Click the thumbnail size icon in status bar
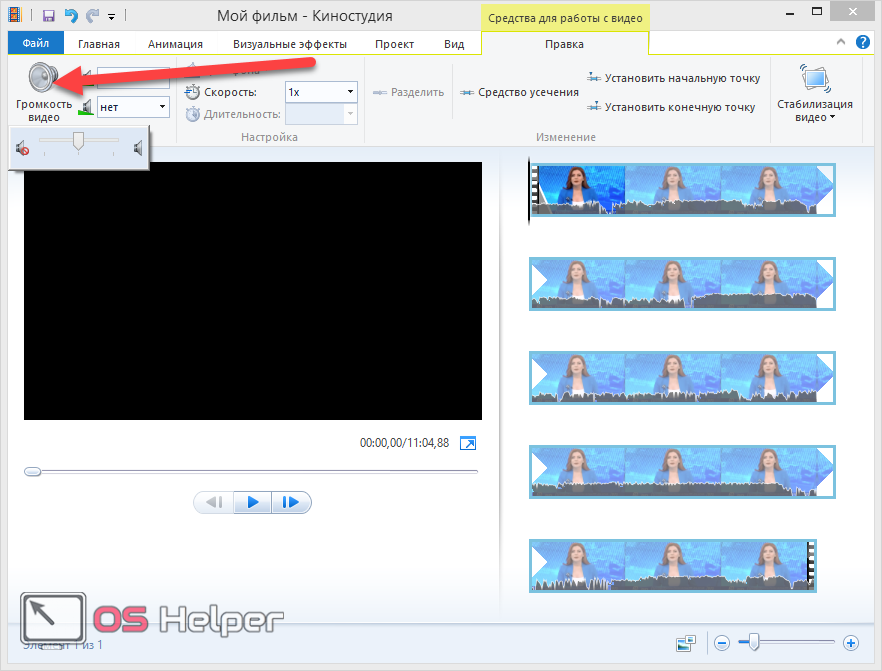This screenshot has height=671, width=882. pyautogui.click(x=685, y=643)
